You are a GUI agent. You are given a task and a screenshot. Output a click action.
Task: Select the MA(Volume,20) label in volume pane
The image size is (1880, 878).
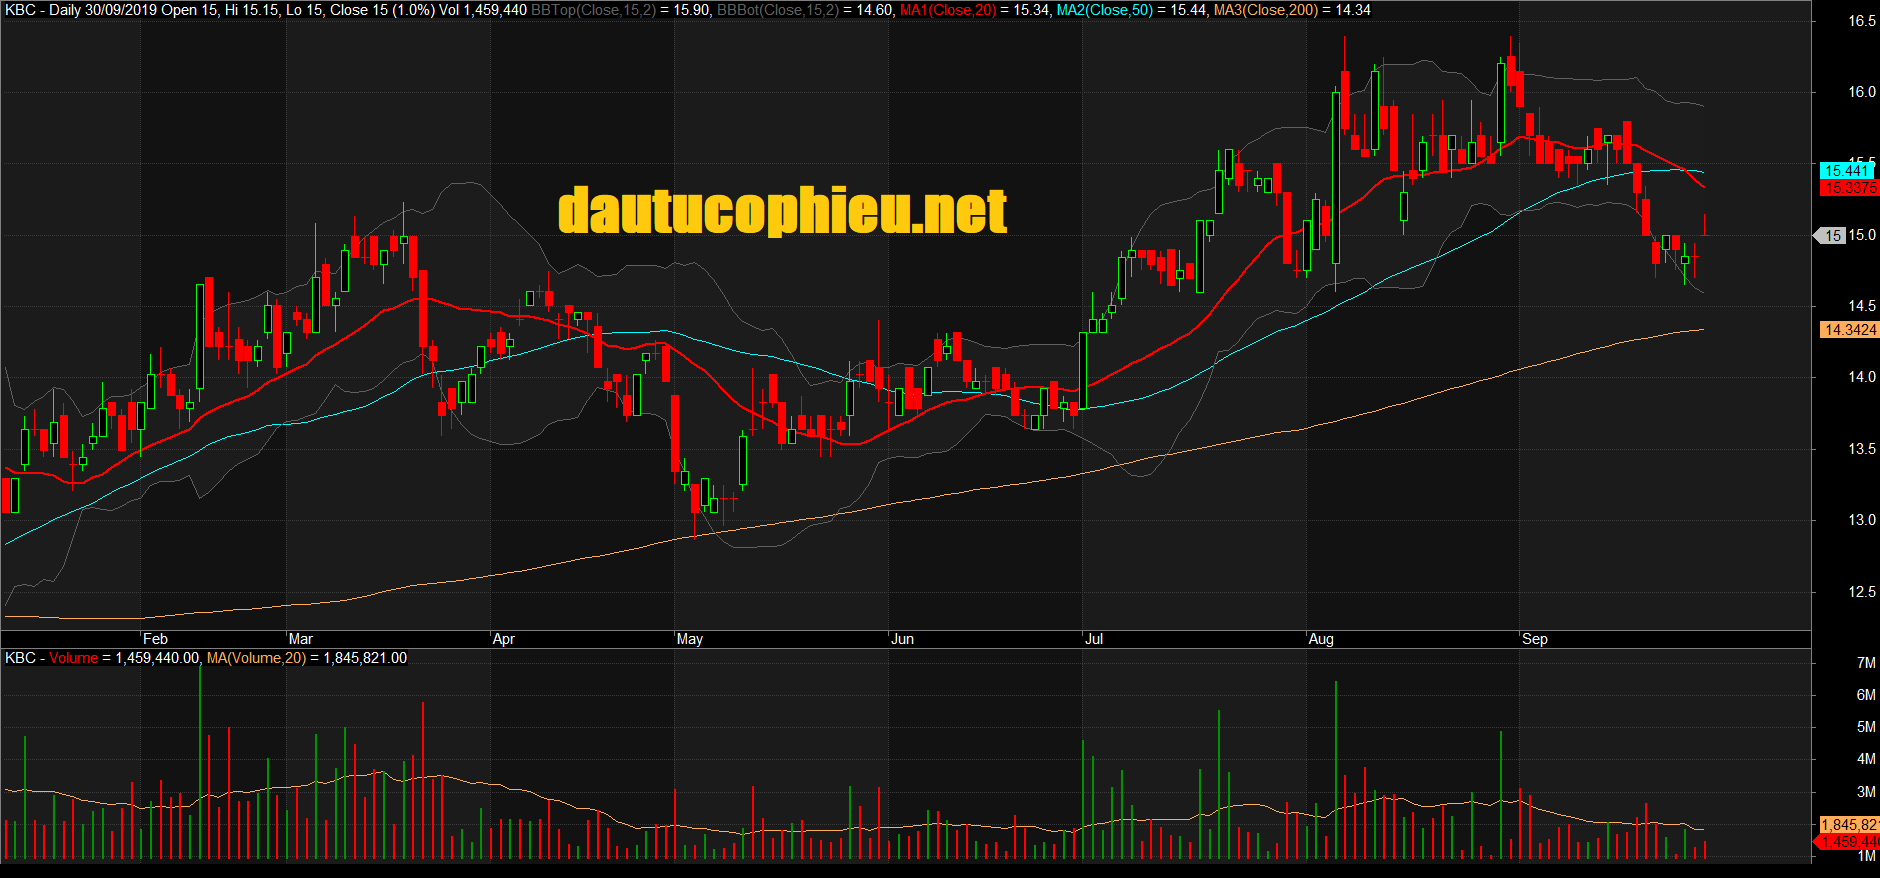pyautogui.click(x=256, y=658)
